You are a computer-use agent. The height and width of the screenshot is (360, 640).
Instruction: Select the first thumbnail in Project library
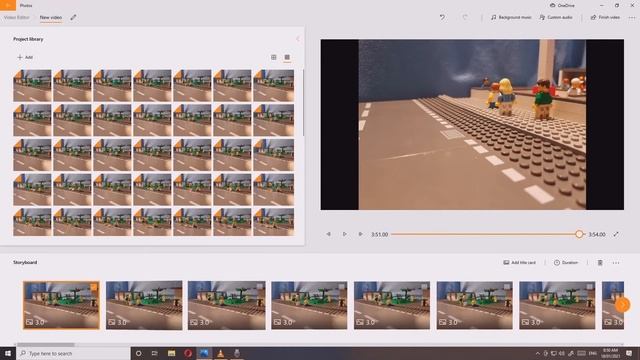32,85
